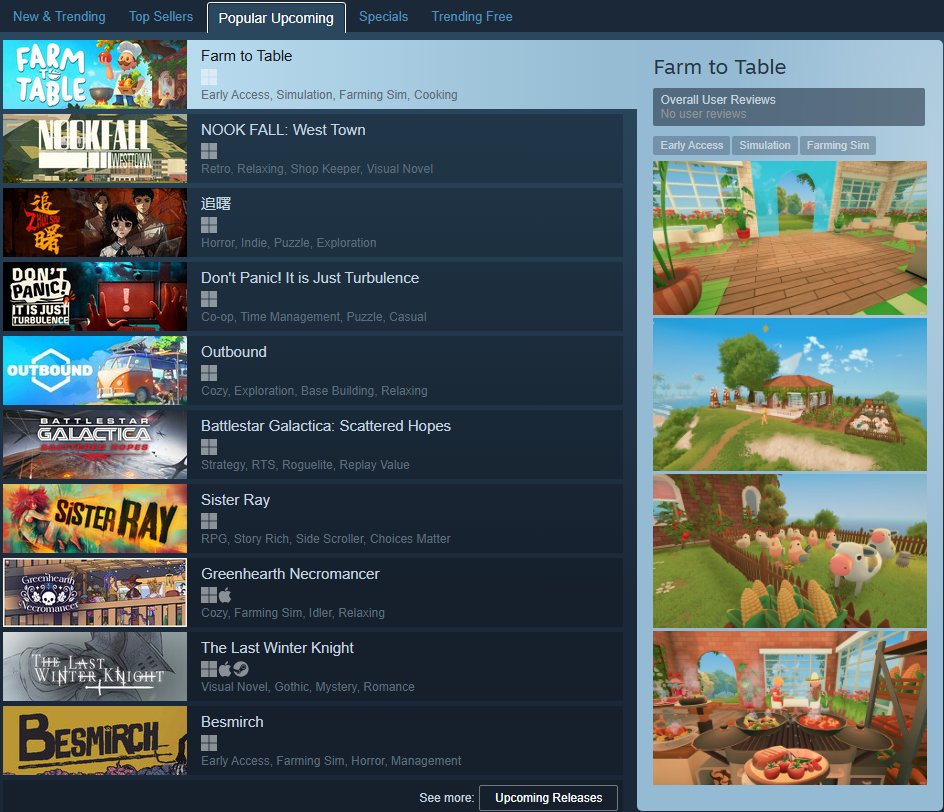Viewport: 944px width, 812px height.
Task: Switch to the Top Sellers tab
Action: 161,16
